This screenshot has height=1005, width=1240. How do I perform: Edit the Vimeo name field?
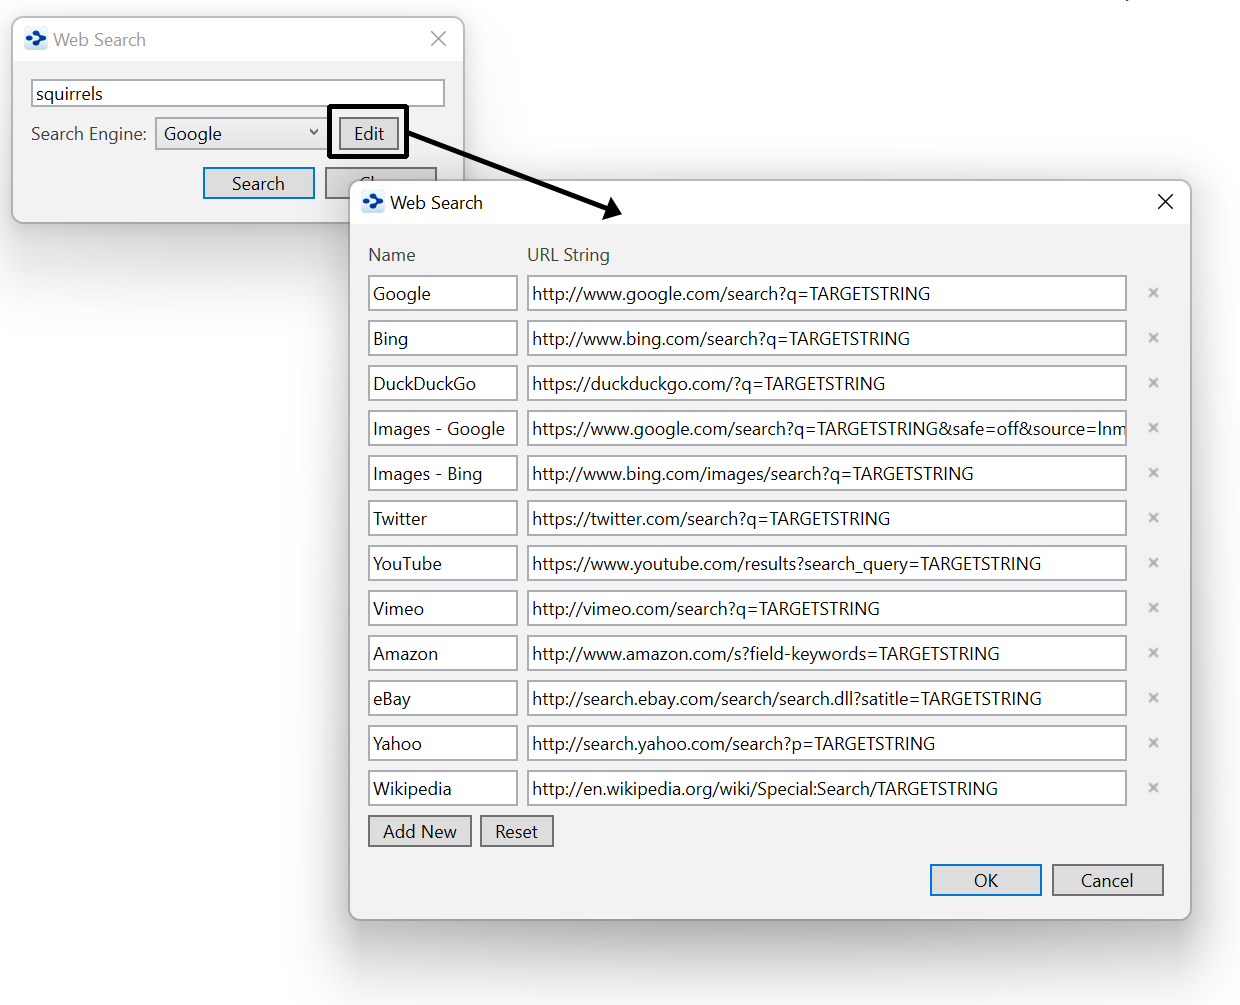[x=442, y=609]
